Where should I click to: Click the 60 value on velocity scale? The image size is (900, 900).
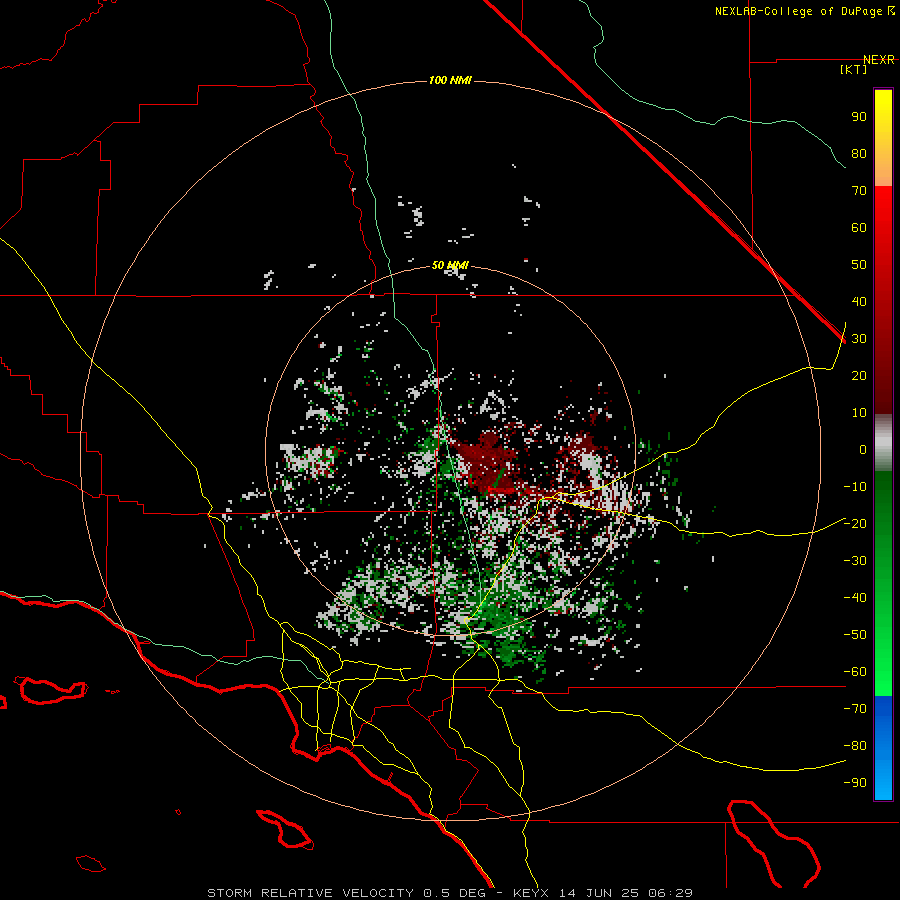[859, 228]
